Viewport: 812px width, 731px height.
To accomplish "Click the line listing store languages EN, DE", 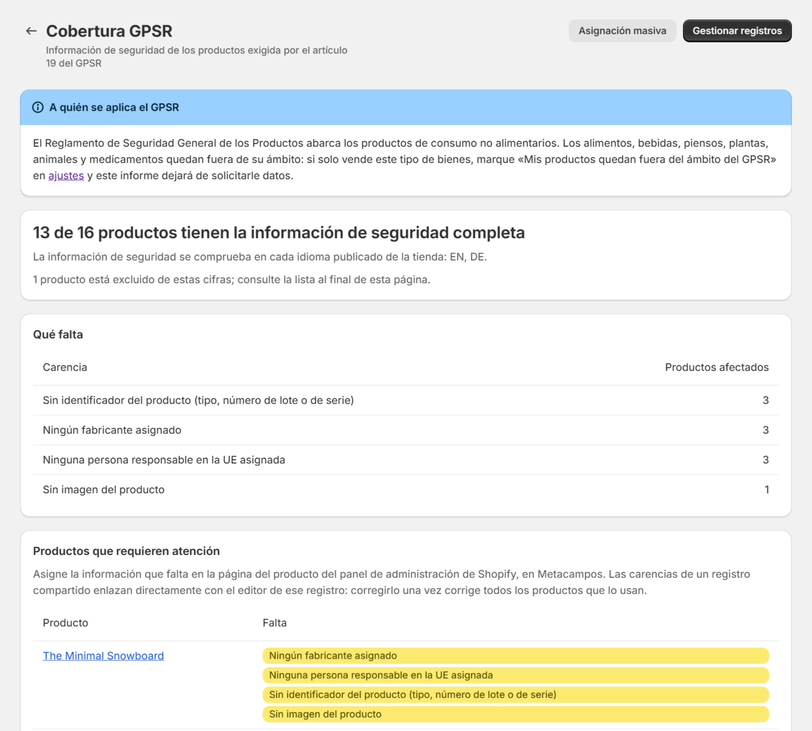I will point(259,257).
